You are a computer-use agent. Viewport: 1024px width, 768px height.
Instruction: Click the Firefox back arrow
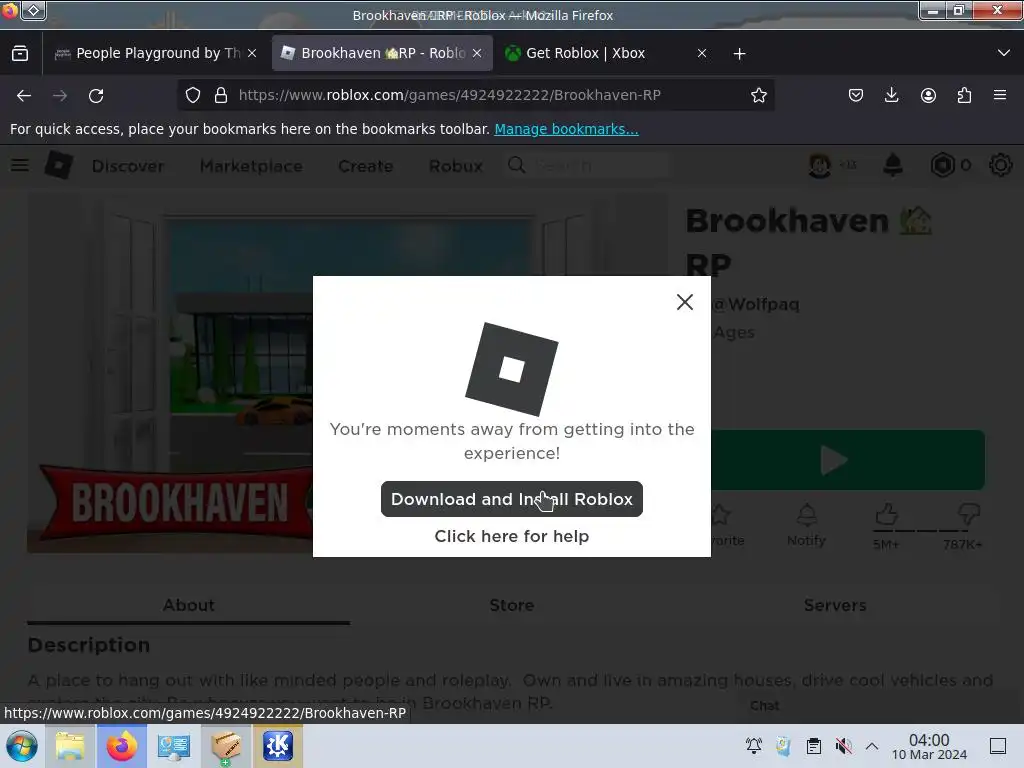tap(24, 95)
